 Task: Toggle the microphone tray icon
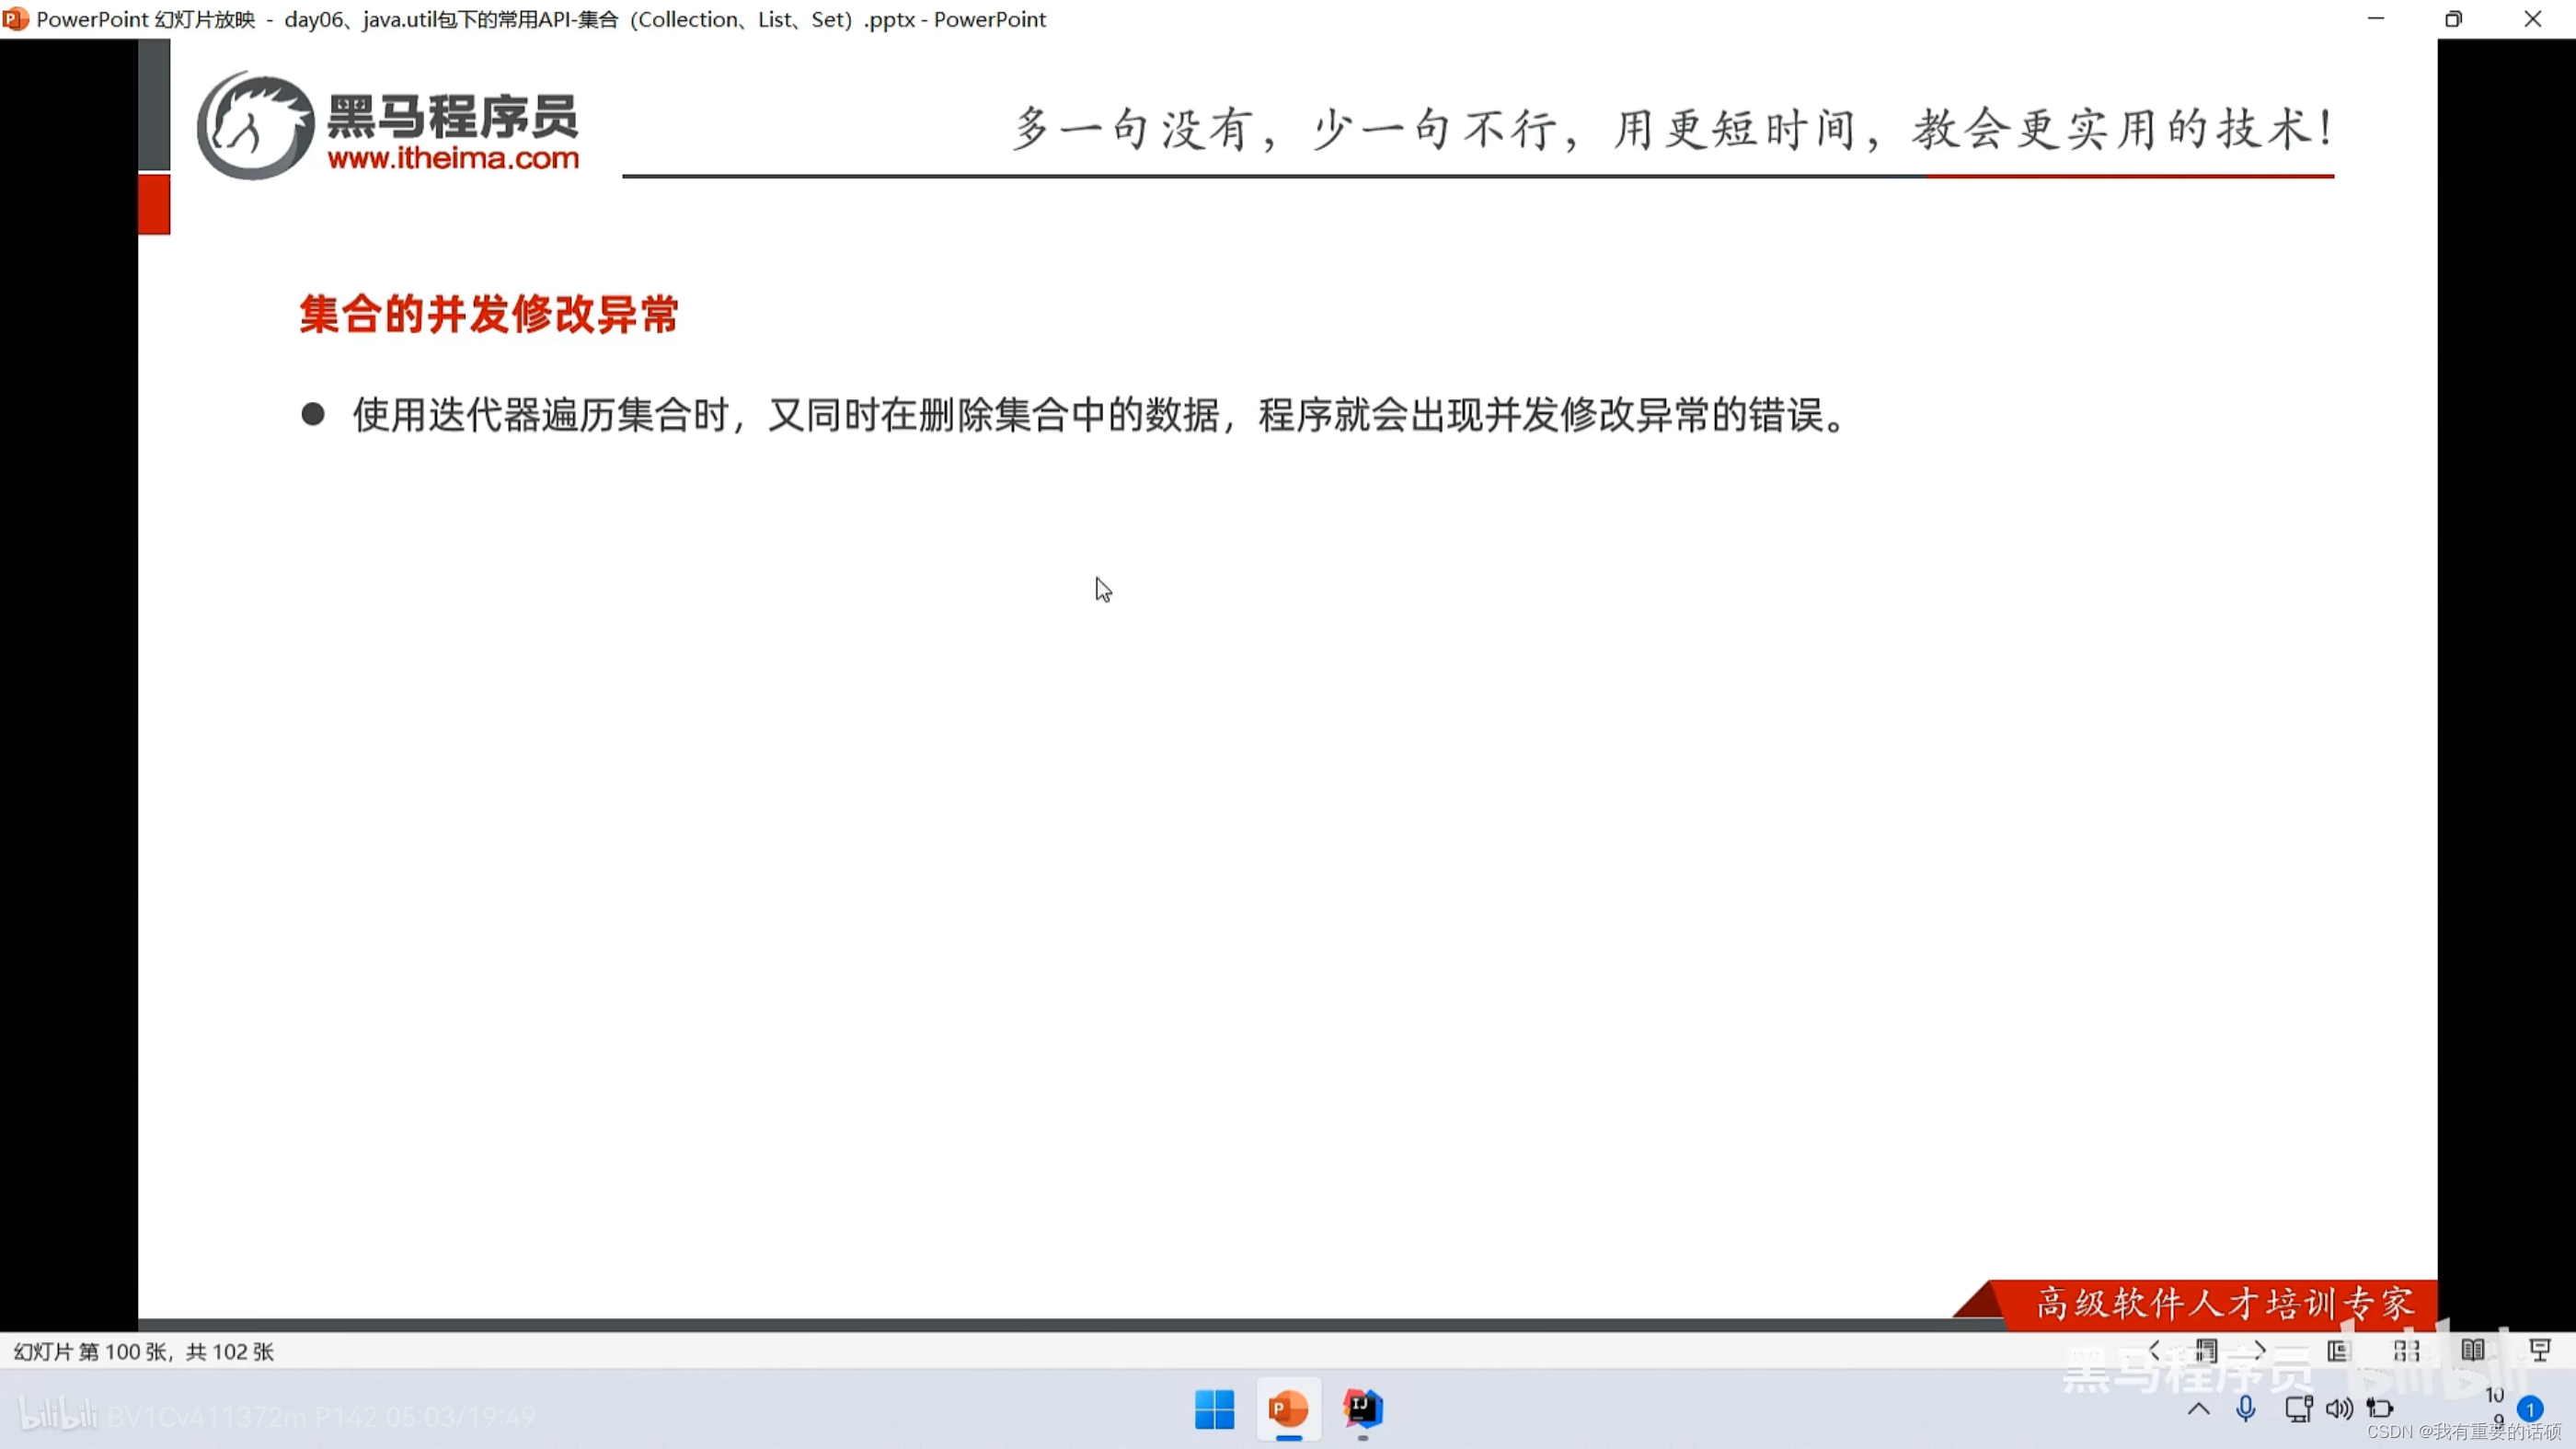click(2245, 1409)
